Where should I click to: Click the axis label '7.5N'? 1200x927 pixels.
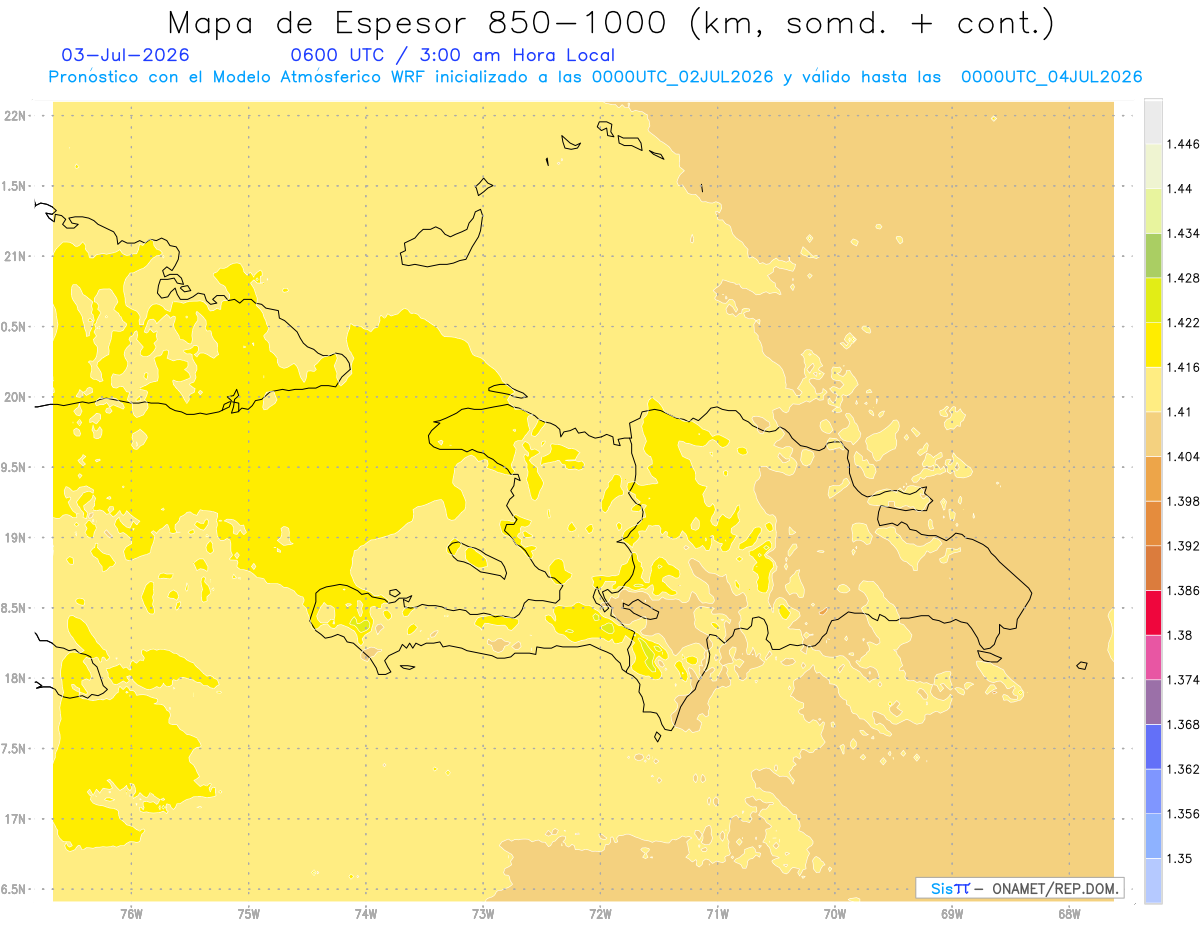14,749
